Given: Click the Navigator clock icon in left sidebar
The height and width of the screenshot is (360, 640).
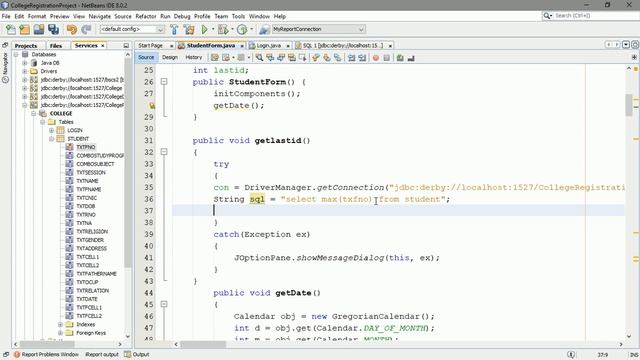Looking at the screenshot, I should pyautogui.click(x=5, y=80).
